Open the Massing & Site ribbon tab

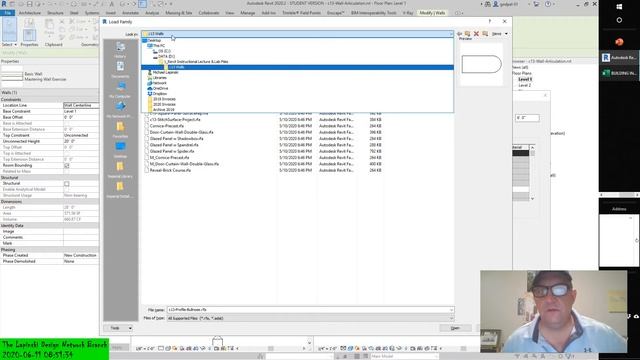coord(179,13)
